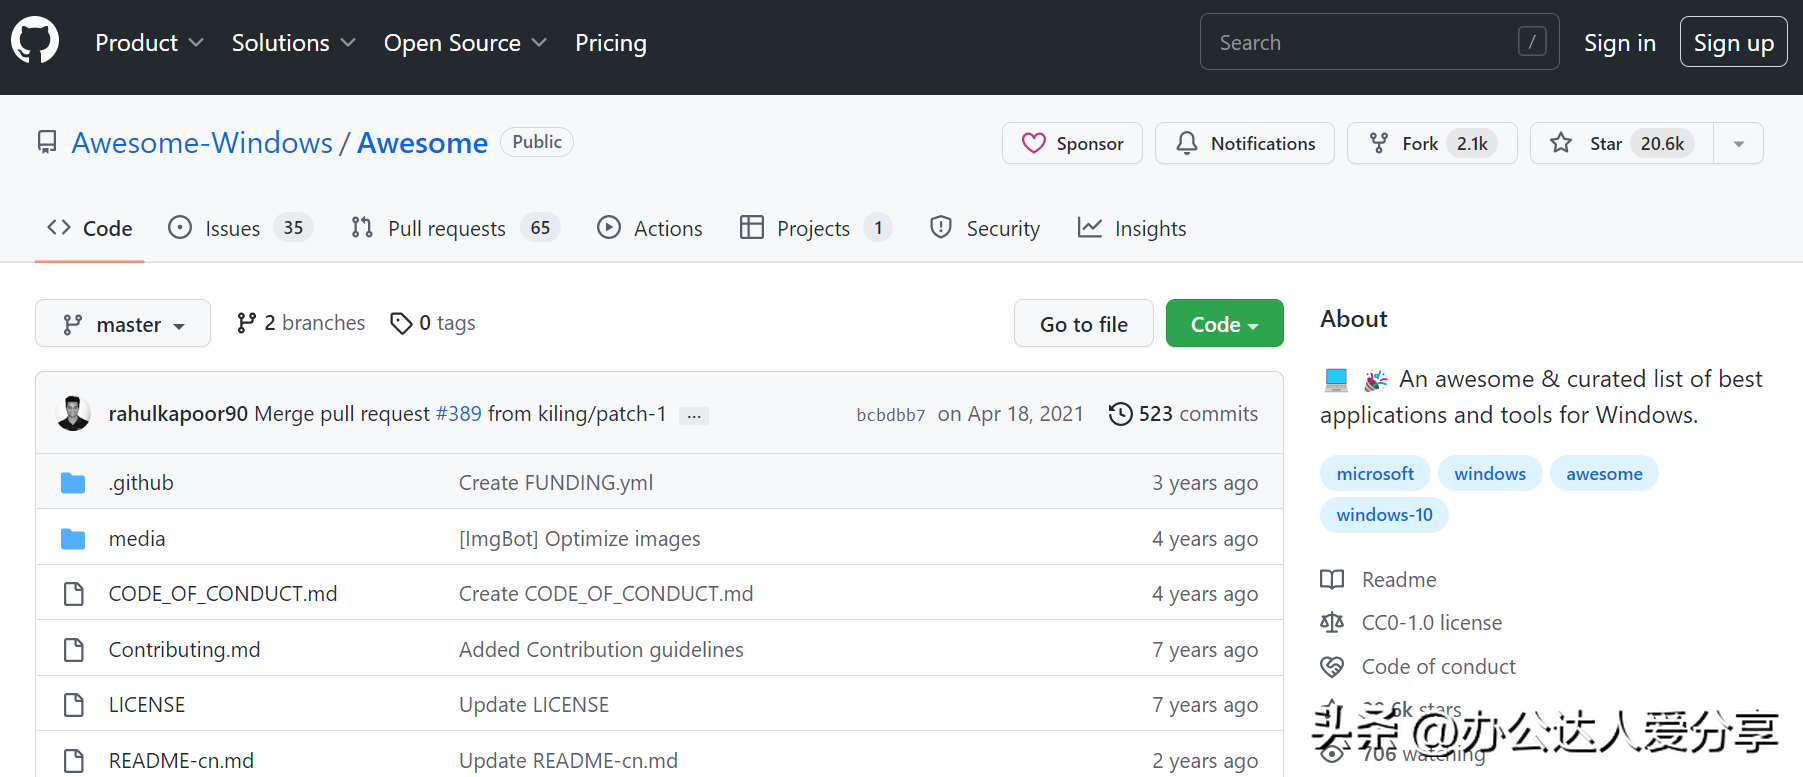The image size is (1803, 777).
Task: Open the Awesome-Windows owner link
Action: point(202,143)
